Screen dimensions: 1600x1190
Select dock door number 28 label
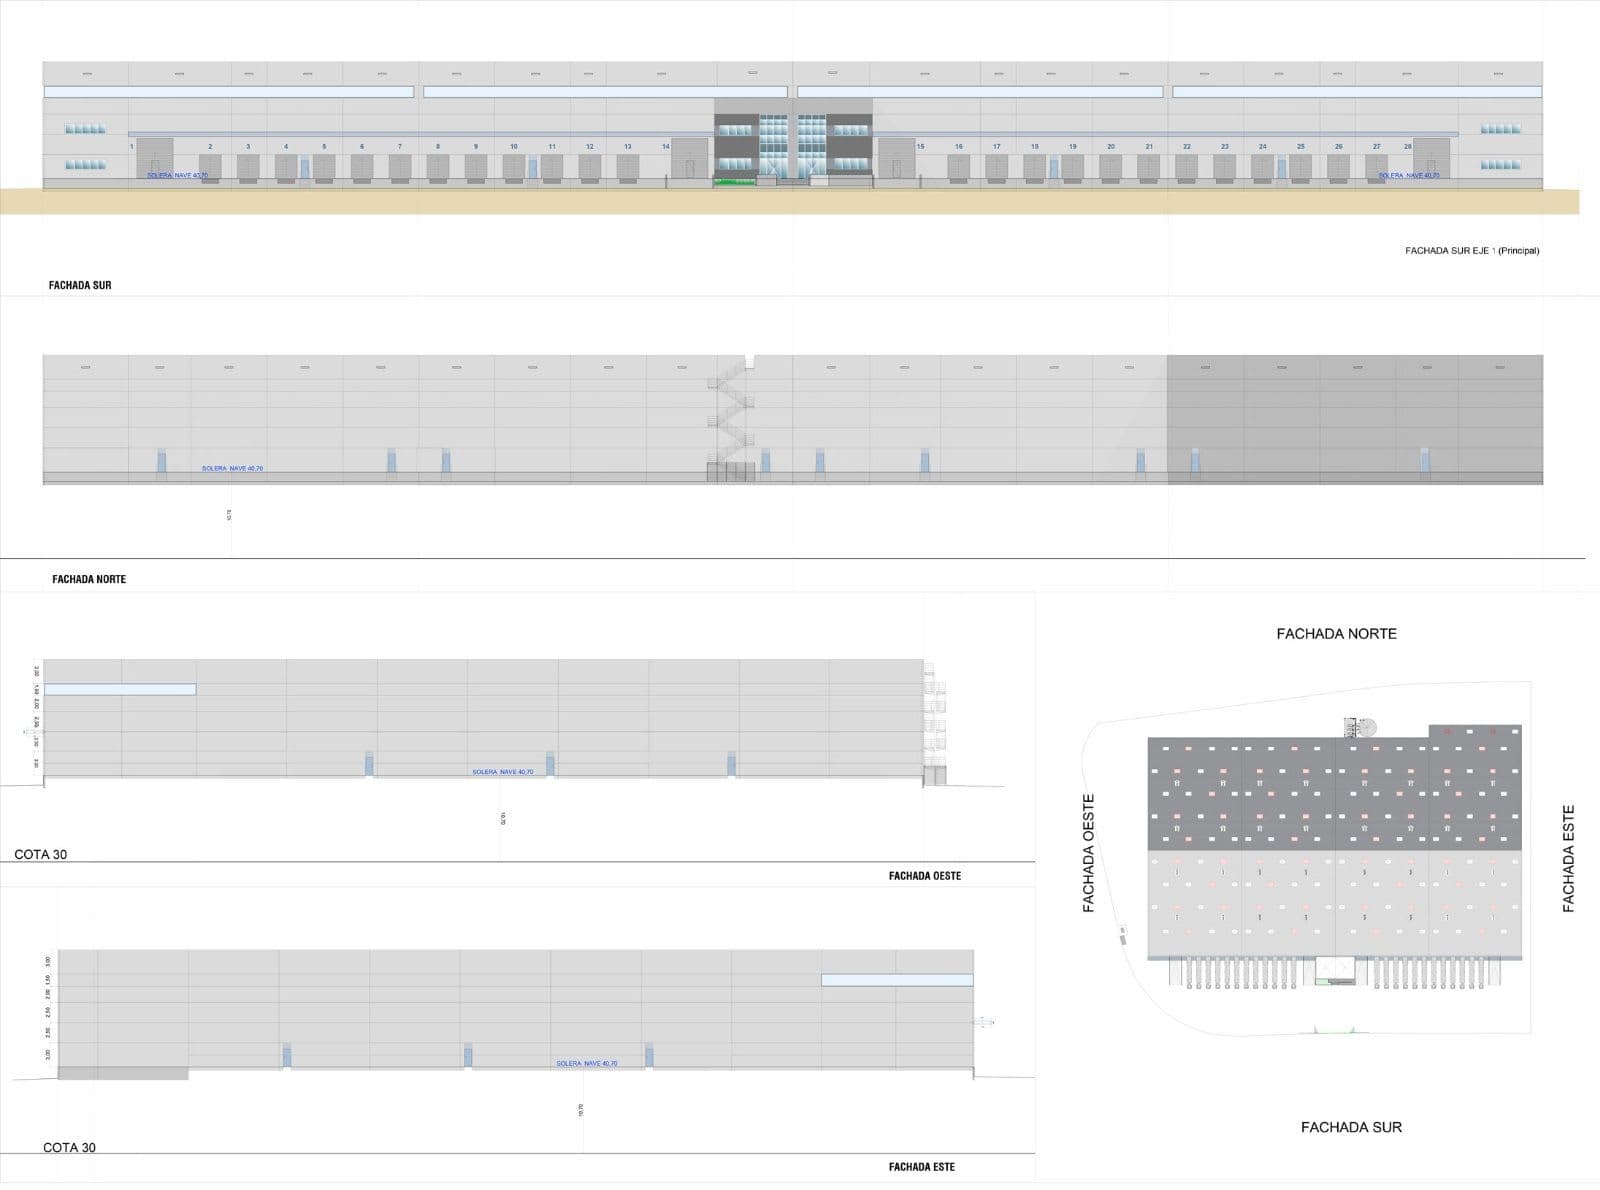click(1408, 147)
